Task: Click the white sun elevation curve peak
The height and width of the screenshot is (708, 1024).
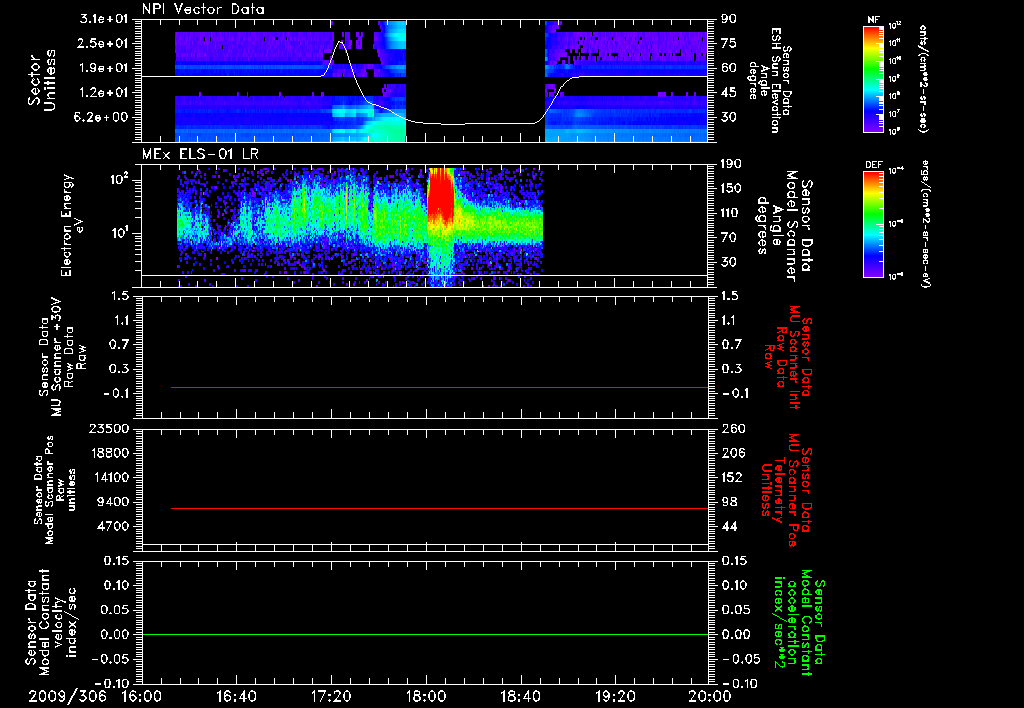Action: (x=340, y=42)
